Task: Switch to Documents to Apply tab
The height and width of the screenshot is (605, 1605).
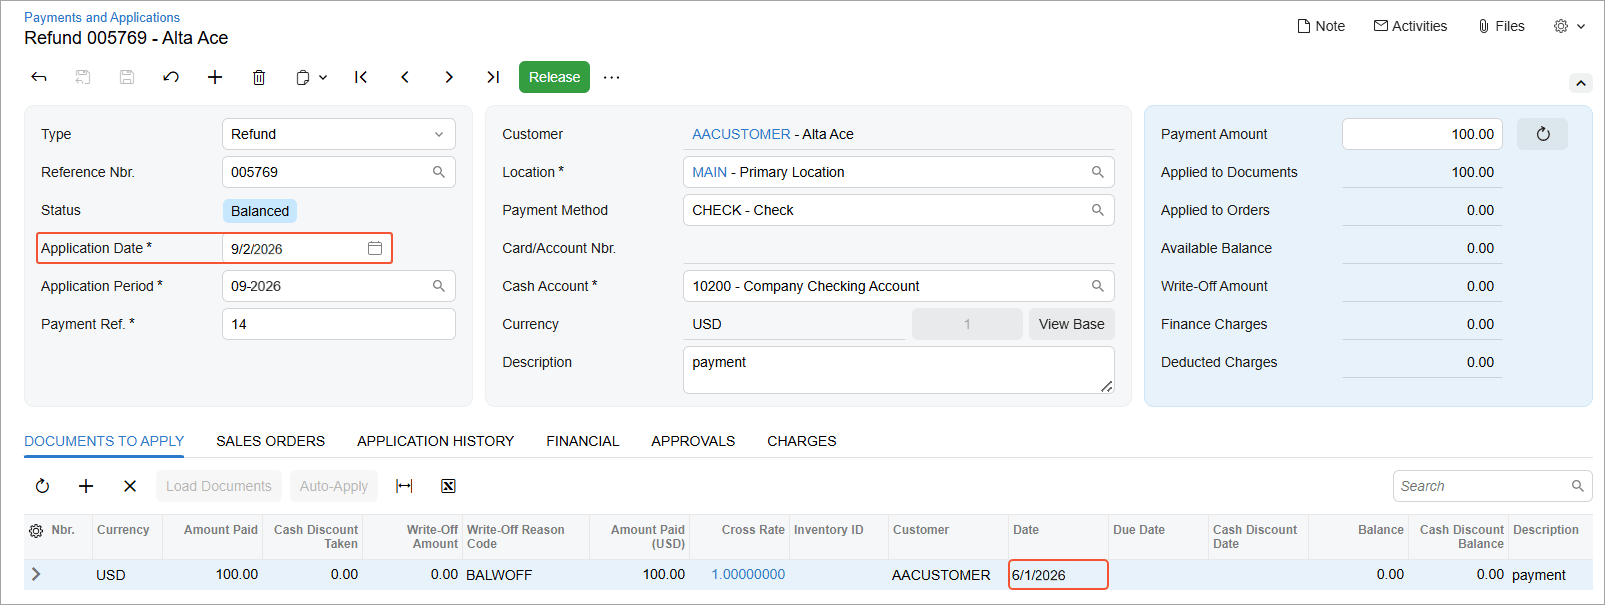Action: tap(104, 441)
